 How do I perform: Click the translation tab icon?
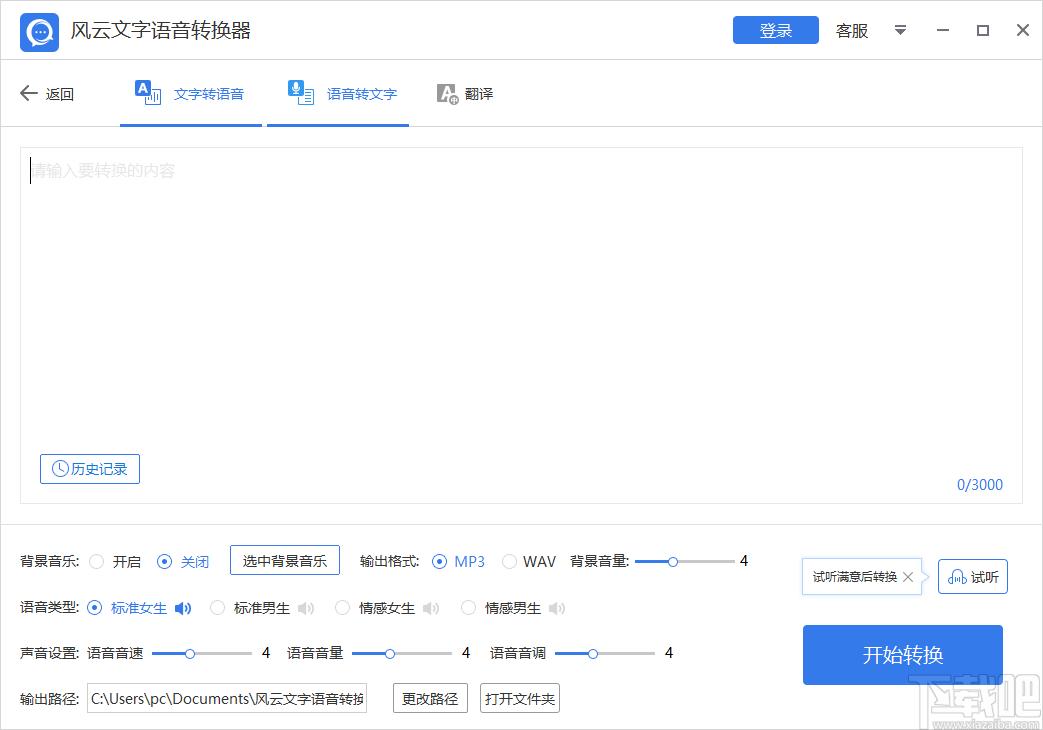click(448, 94)
